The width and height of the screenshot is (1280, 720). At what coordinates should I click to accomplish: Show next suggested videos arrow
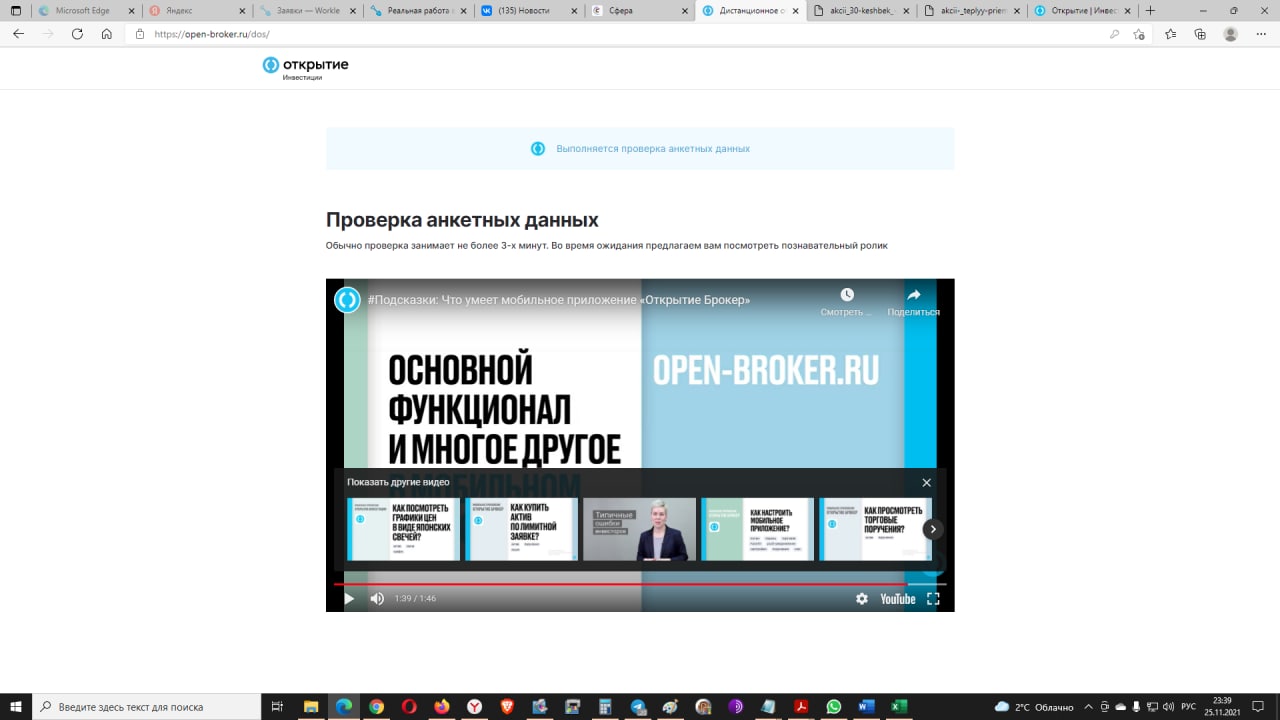point(933,529)
